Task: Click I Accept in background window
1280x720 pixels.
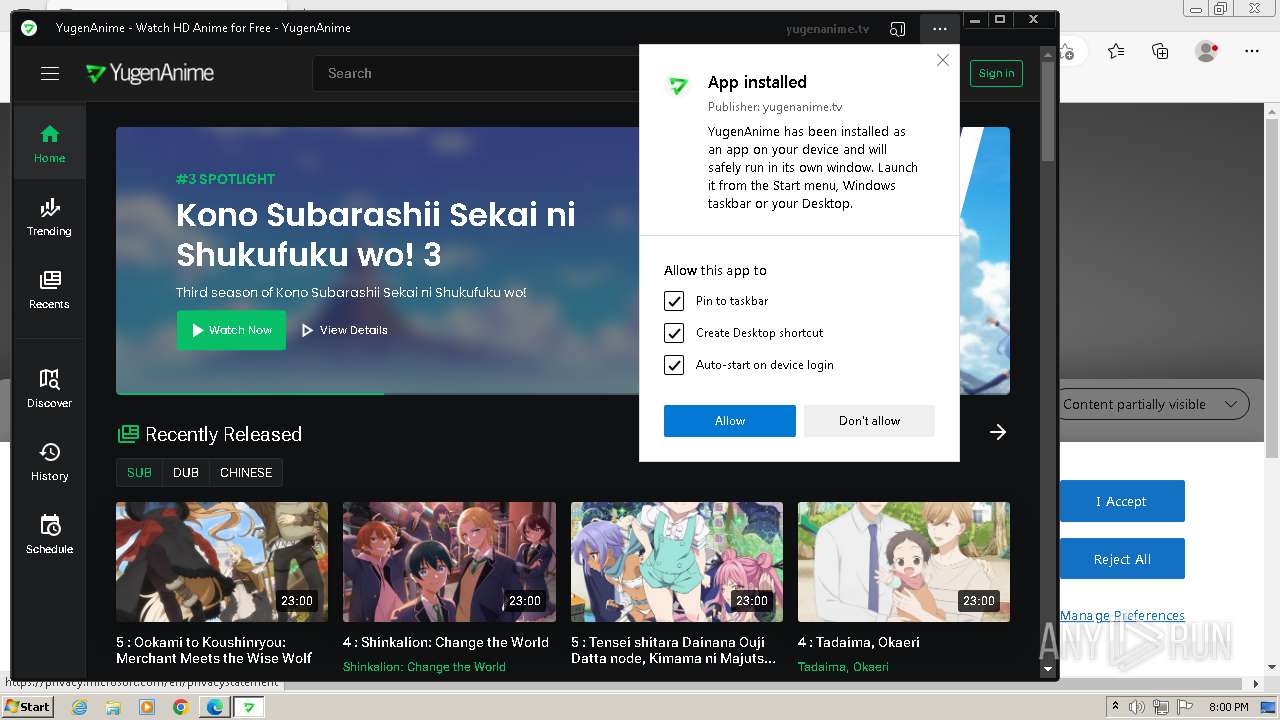Action: (1122, 501)
